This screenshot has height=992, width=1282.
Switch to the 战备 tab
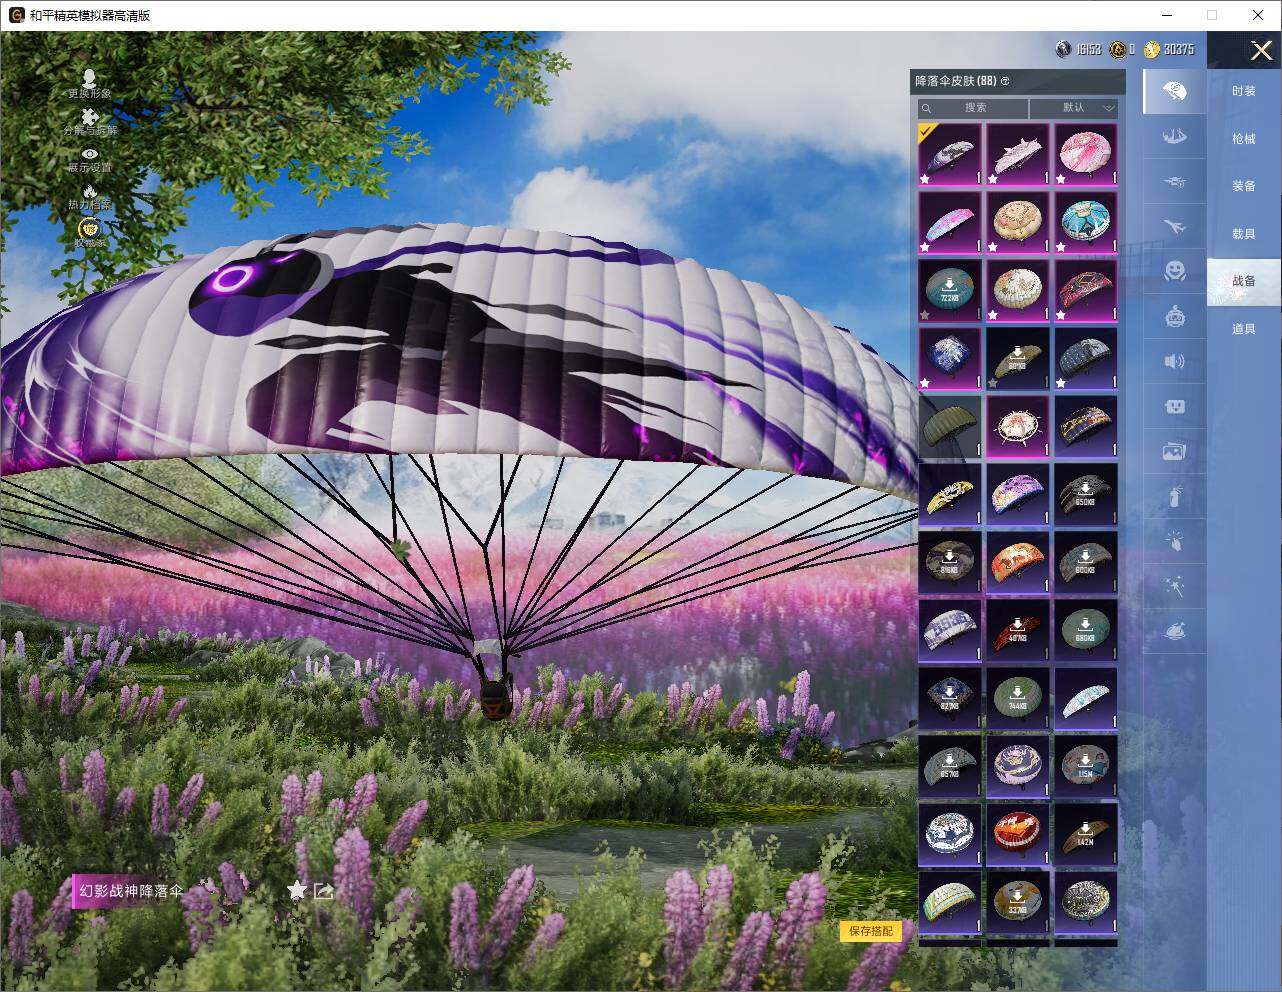coord(1244,281)
